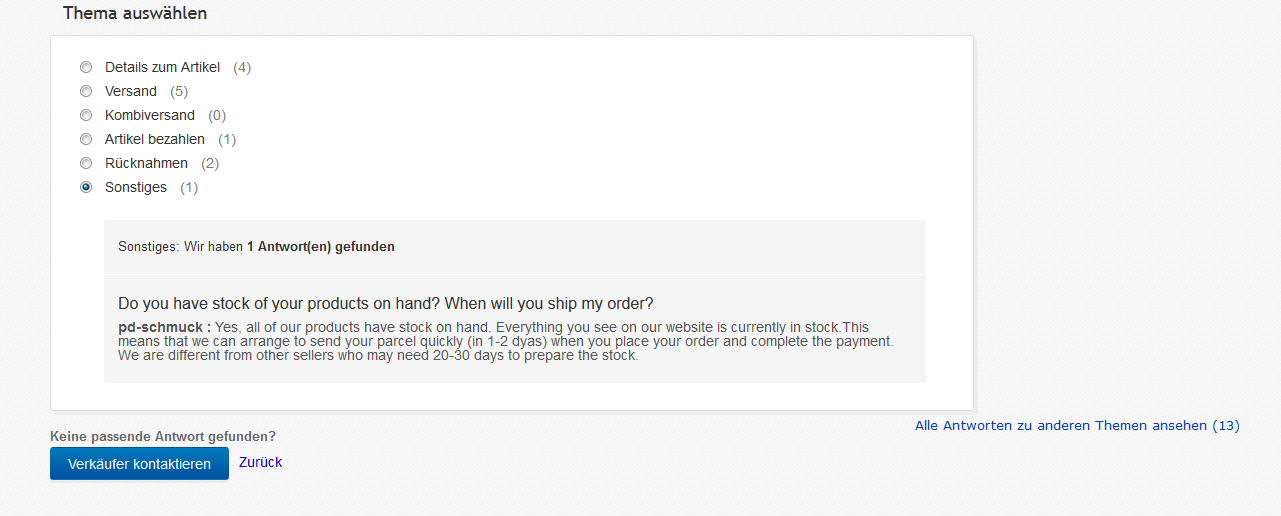
Task: Choose the "Rücknahmen" radio button
Action: pyautogui.click(x=86, y=163)
